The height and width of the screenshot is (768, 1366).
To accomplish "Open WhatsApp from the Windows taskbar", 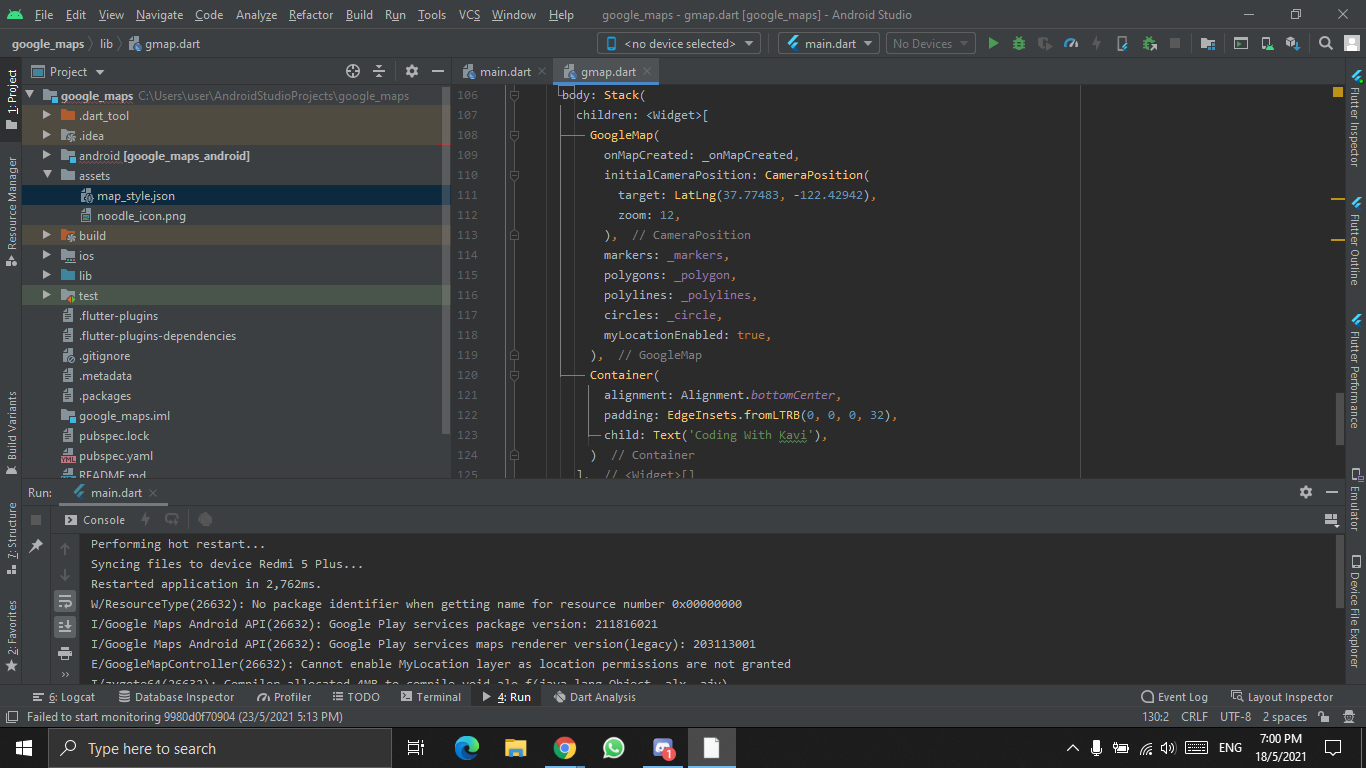I will [x=614, y=748].
